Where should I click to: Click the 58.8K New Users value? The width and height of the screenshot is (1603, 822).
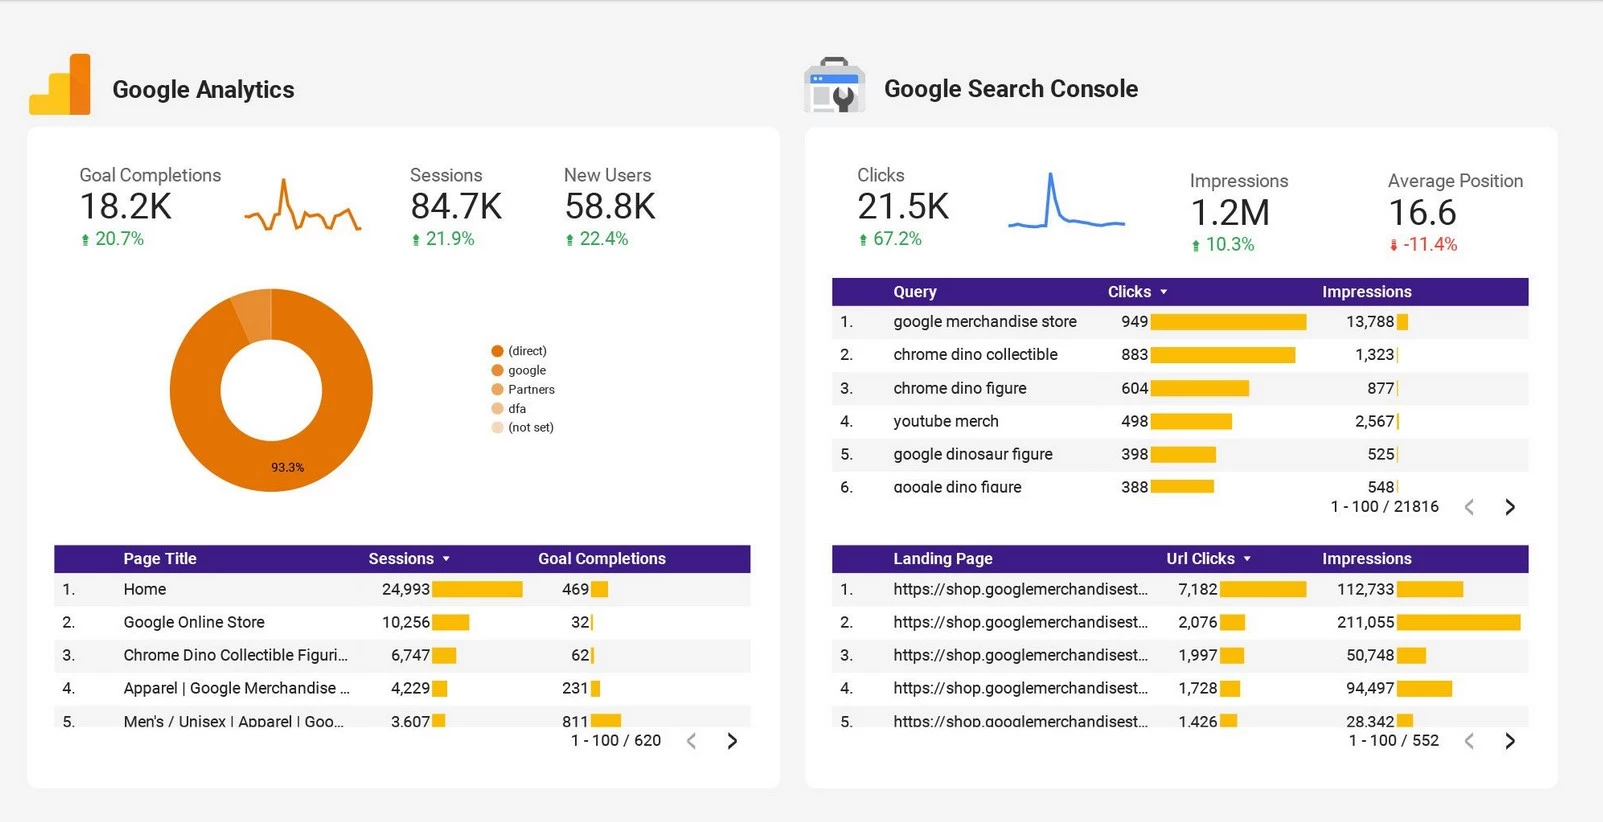point(610,207)
